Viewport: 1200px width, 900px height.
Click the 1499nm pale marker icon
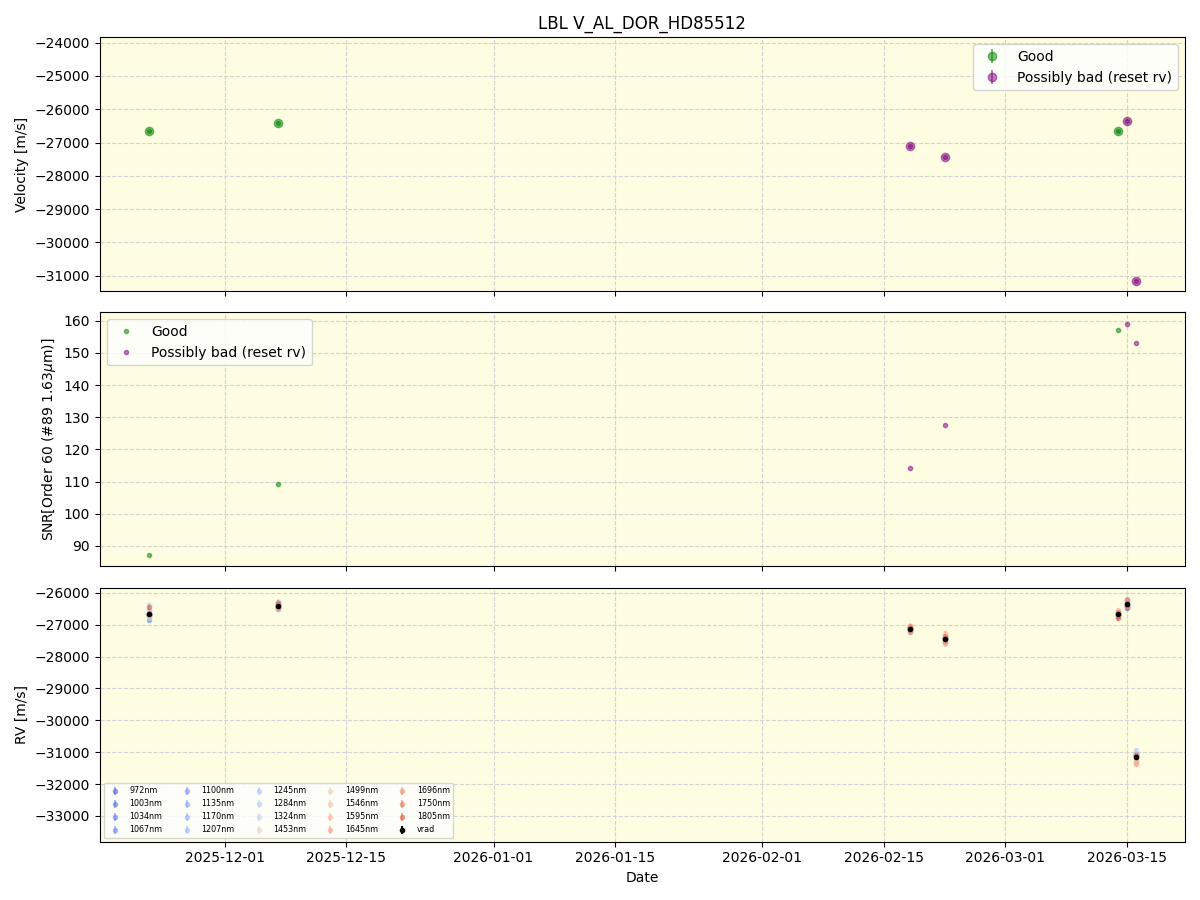click(330, 789)
